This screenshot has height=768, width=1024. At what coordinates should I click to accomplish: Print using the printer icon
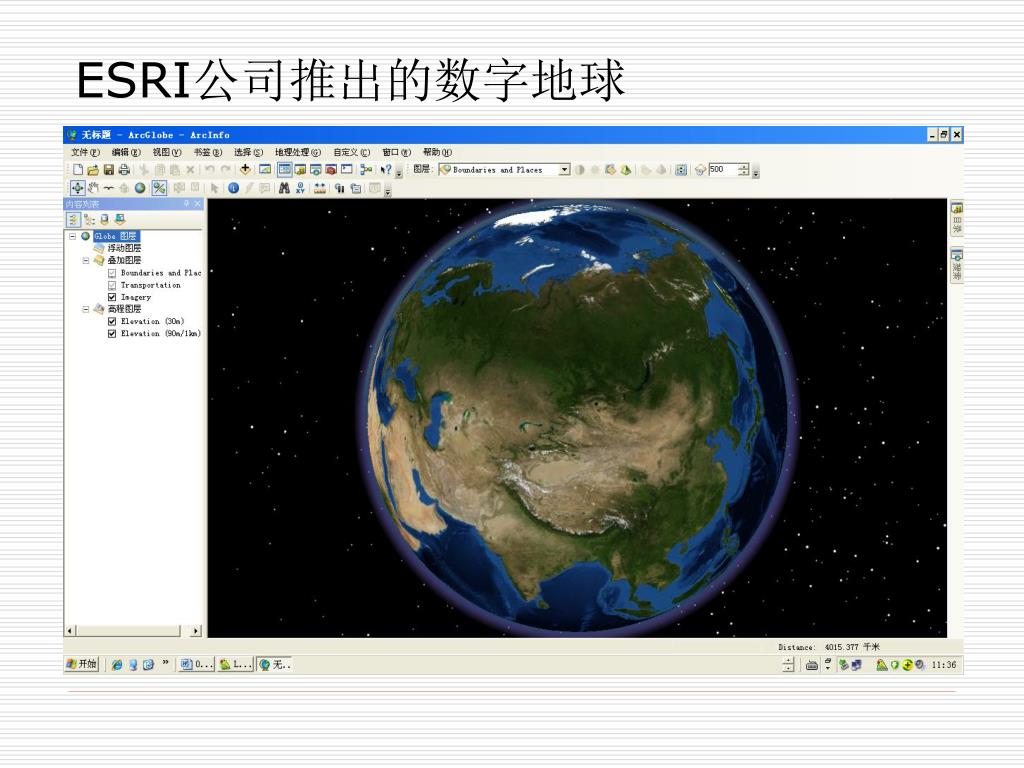click(x=123, y=170)
